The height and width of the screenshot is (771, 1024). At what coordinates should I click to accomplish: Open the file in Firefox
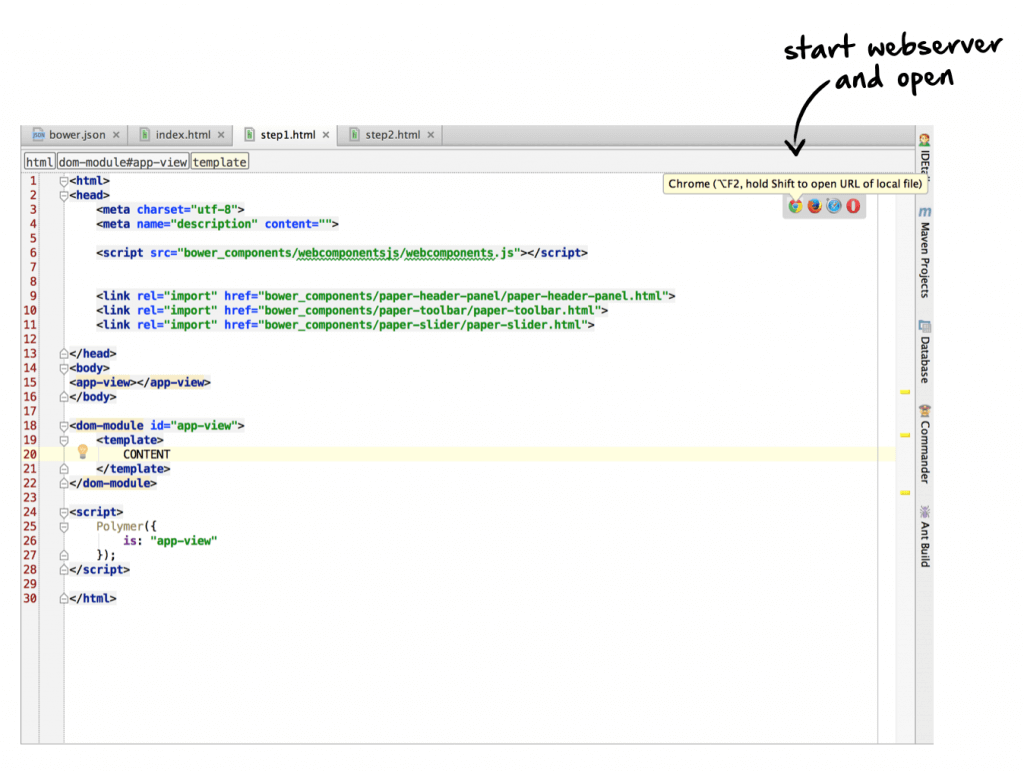click(x=814, y=206)
